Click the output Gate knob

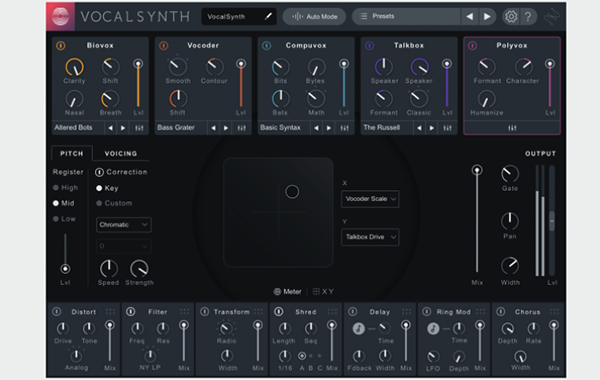tap(510, 174)
